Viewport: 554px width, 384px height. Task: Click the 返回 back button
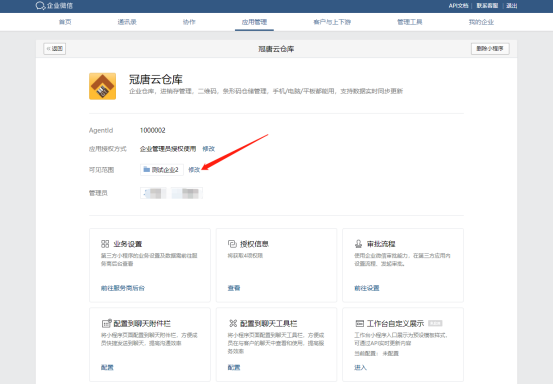pyautogui.click(x=55, y=48)
